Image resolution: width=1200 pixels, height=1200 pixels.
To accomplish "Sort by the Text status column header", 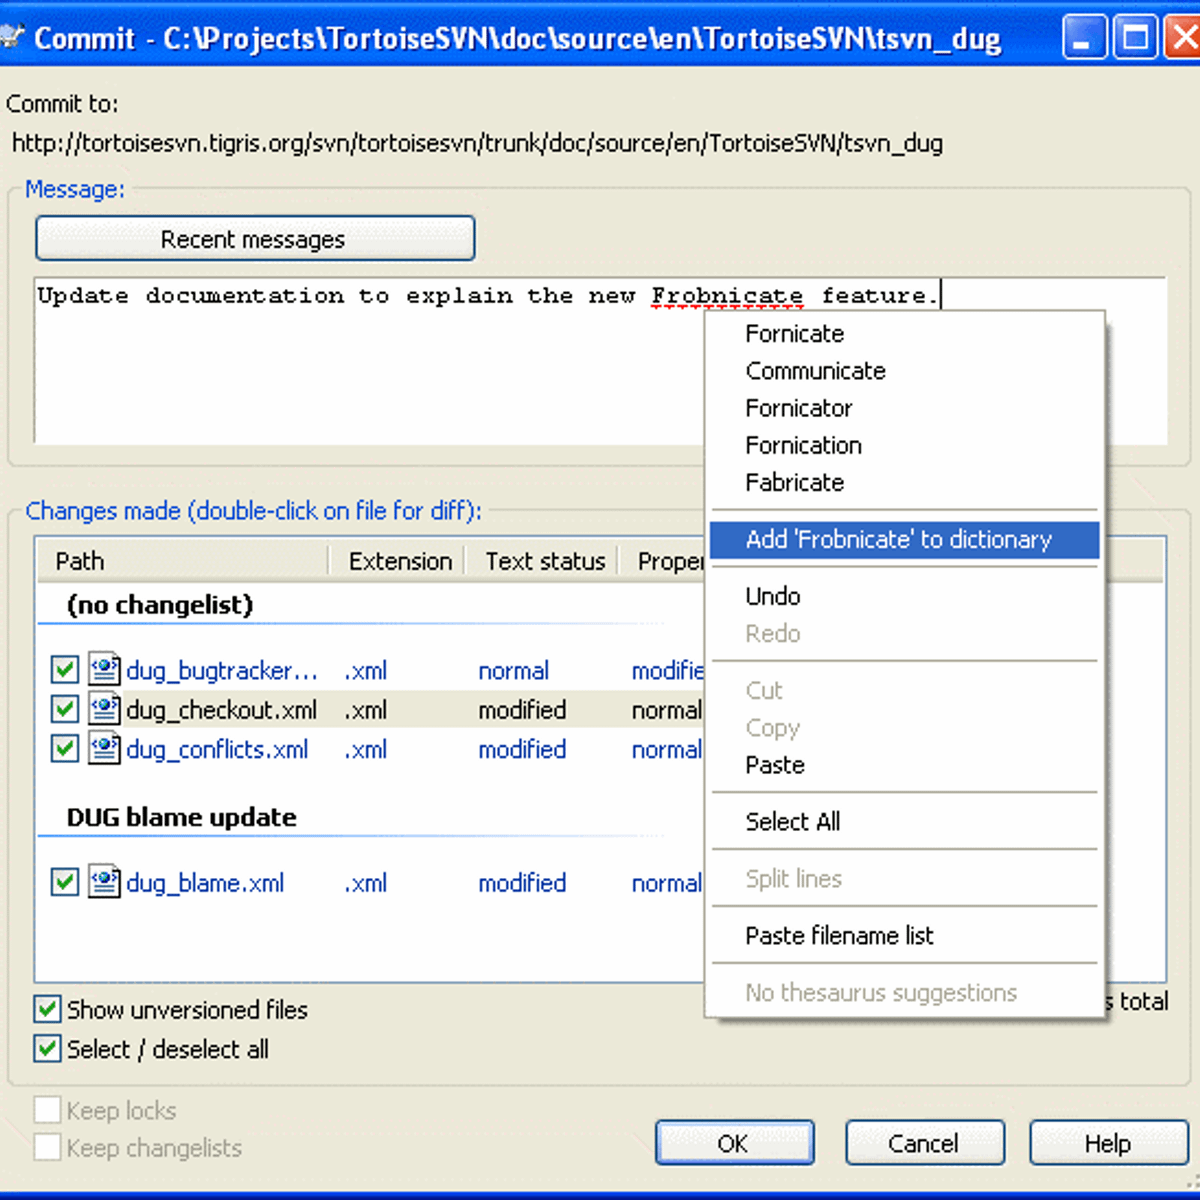I will point(545,562).
